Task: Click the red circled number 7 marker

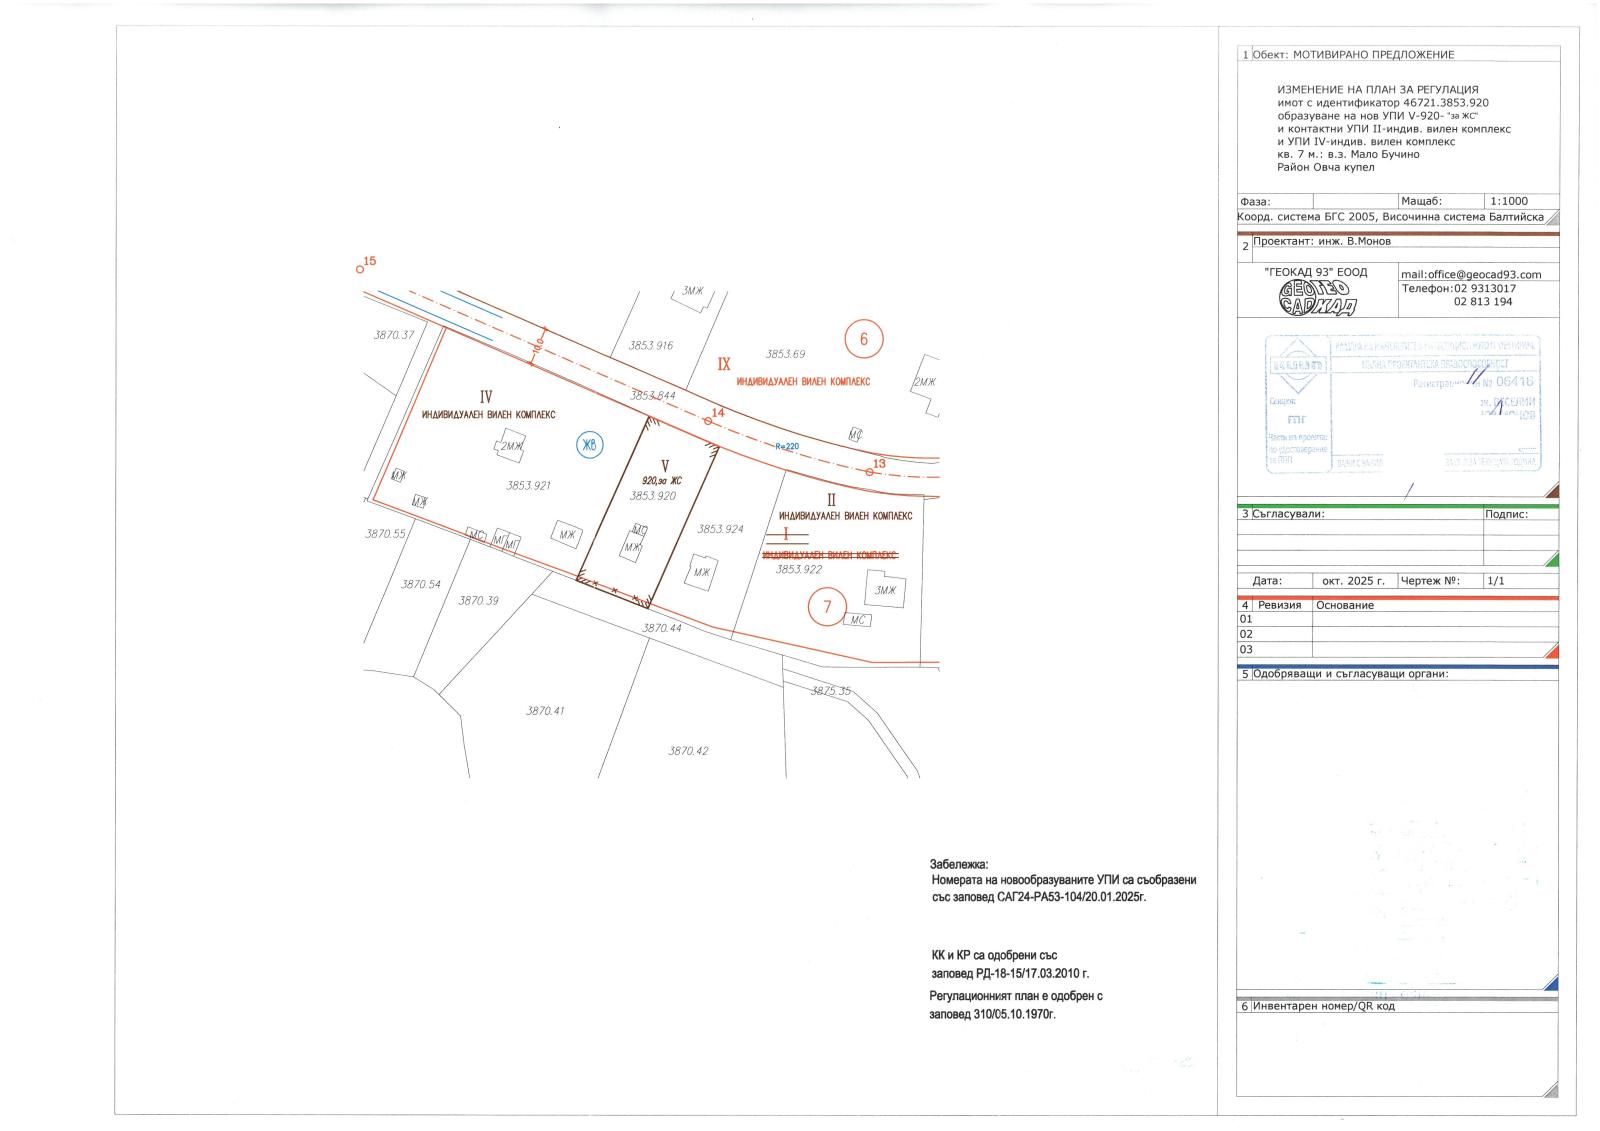Action: coord(827,606)
